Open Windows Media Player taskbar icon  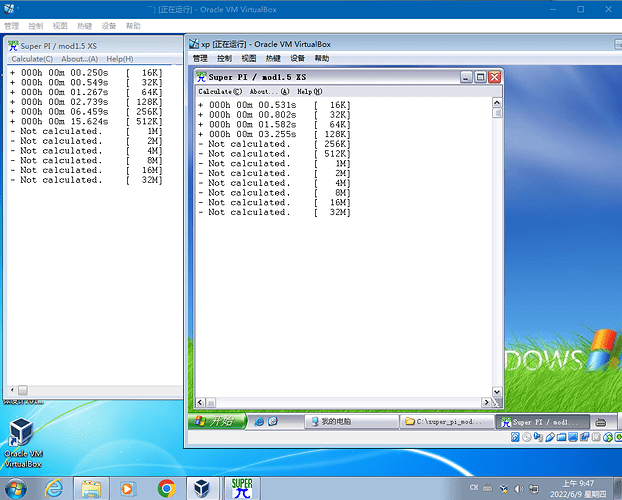[128, 489]
